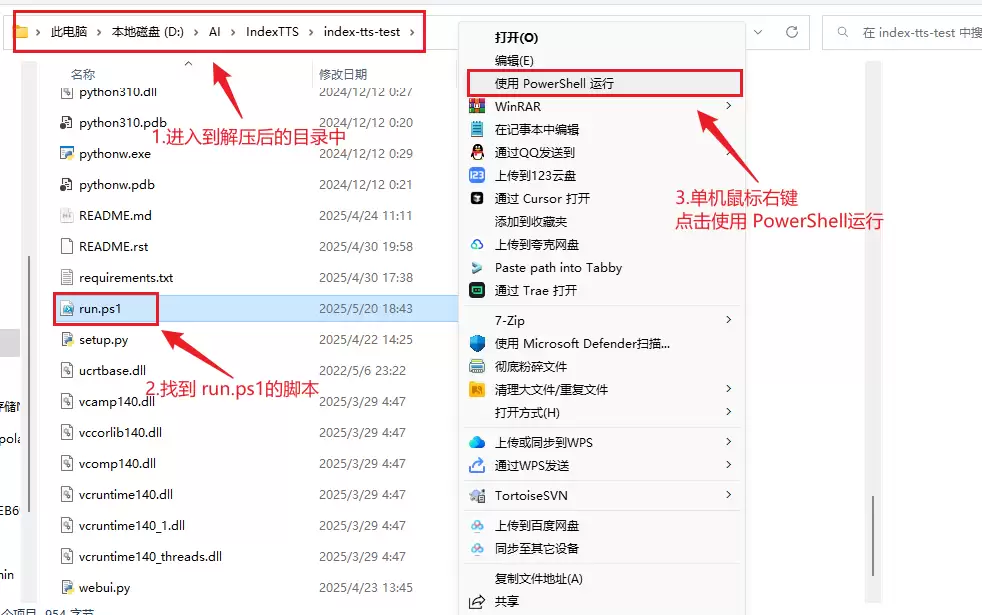Select the python310.pdb file
This screenshot has height=615, width=982.
pos(123,123)
